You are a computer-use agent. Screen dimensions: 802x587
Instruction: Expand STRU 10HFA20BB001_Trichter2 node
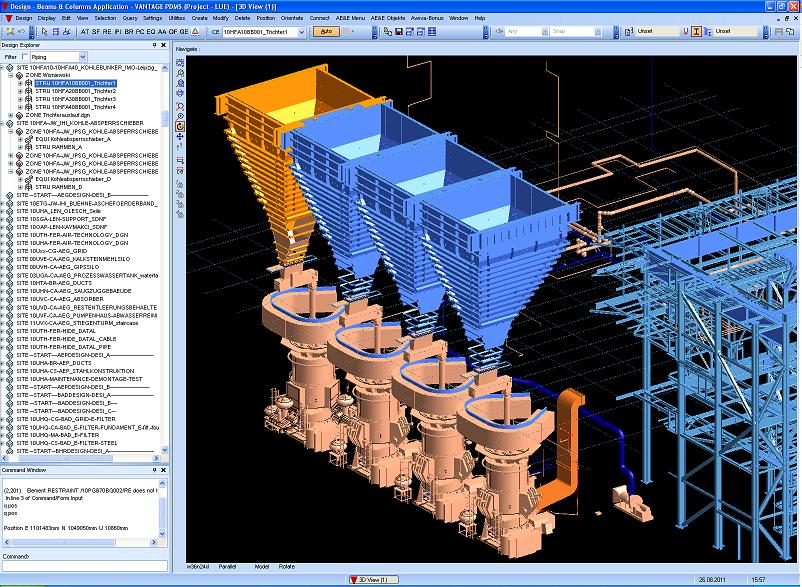[21, 91]
